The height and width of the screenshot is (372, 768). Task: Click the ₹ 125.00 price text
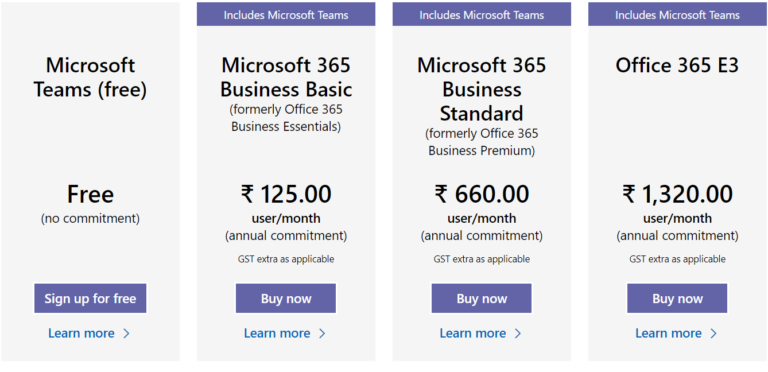(x=286, y=194)
